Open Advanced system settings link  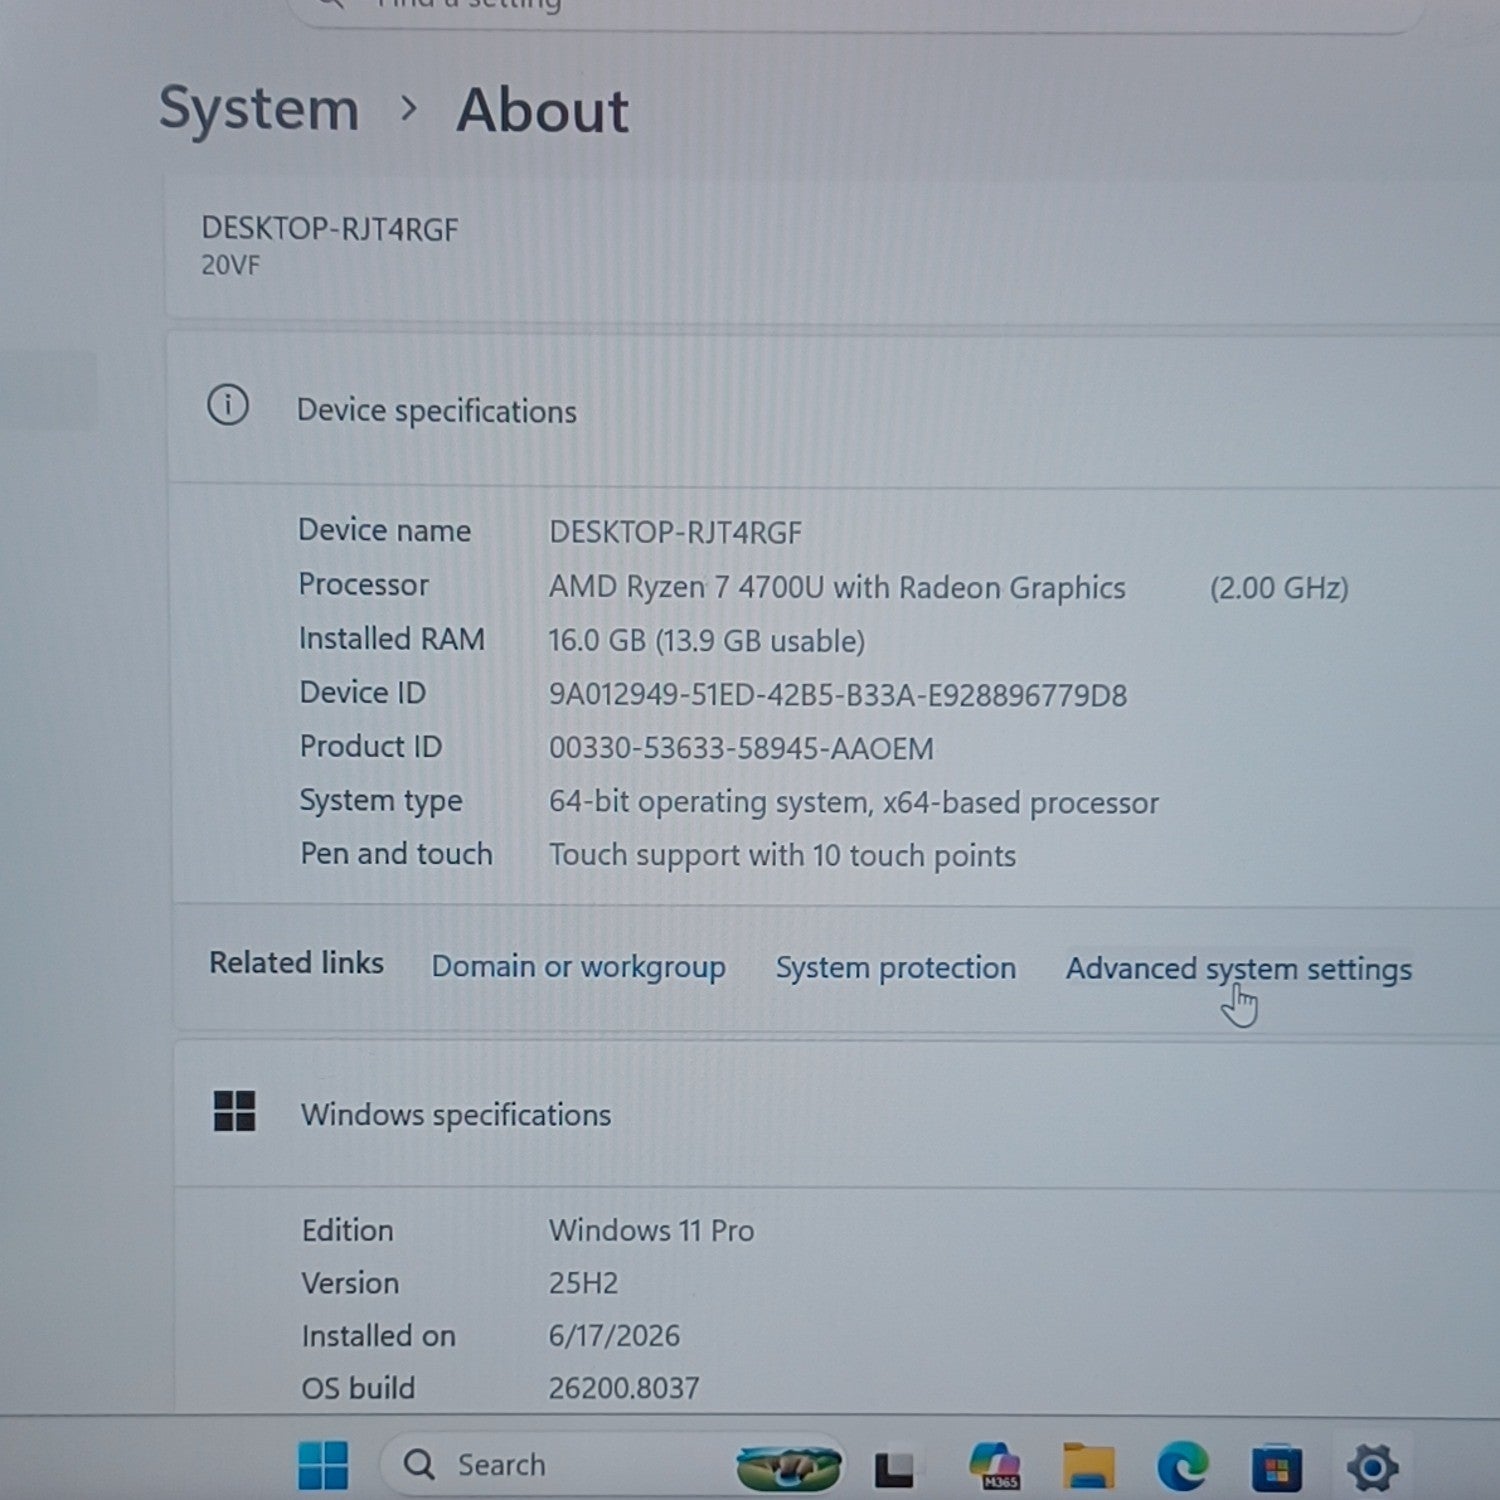point(1238,969)
